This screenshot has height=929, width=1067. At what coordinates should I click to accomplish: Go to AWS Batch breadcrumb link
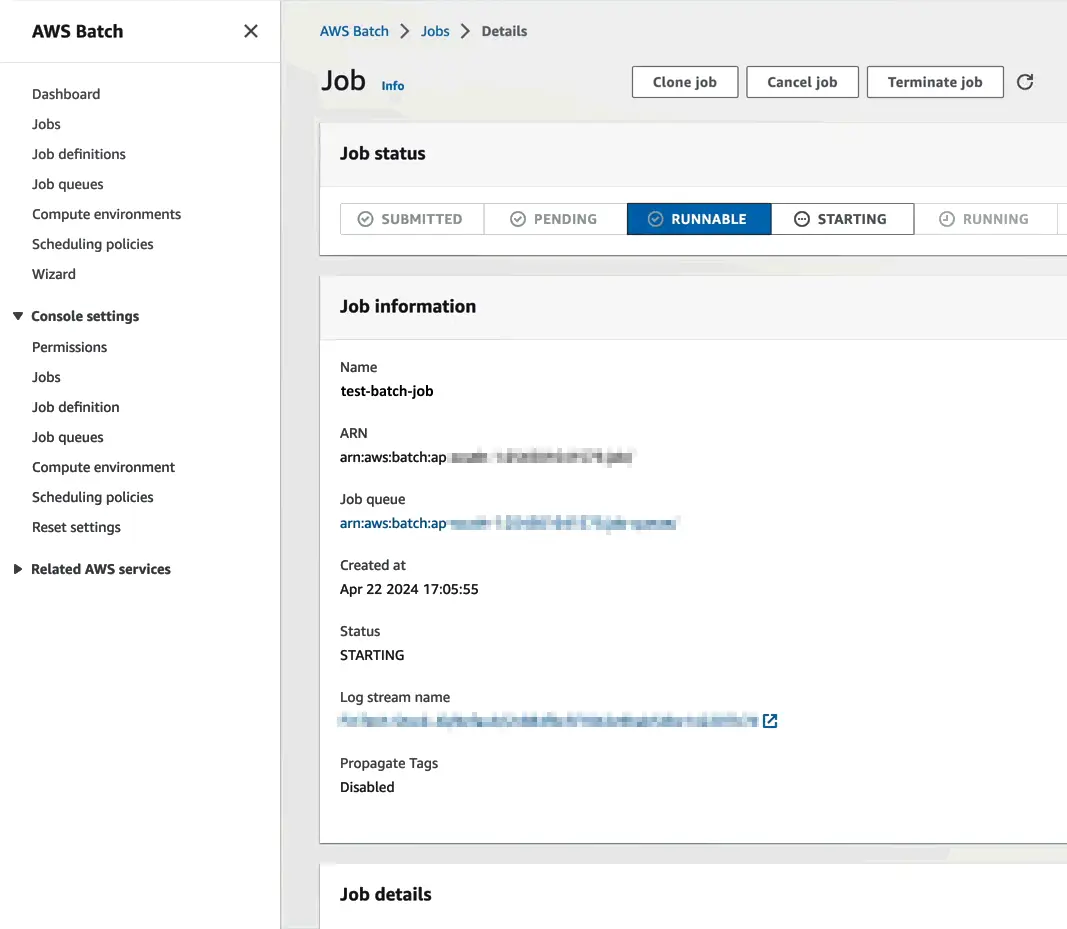355,31
